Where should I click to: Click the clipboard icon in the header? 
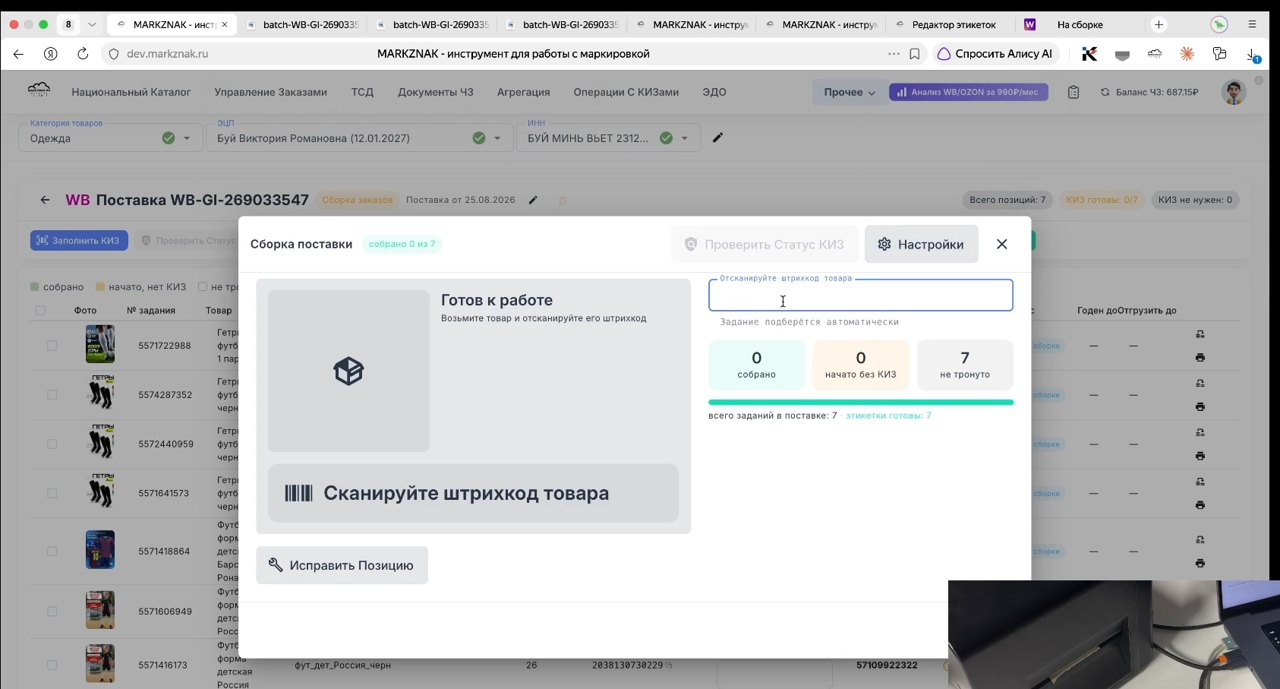[1073, 92]
